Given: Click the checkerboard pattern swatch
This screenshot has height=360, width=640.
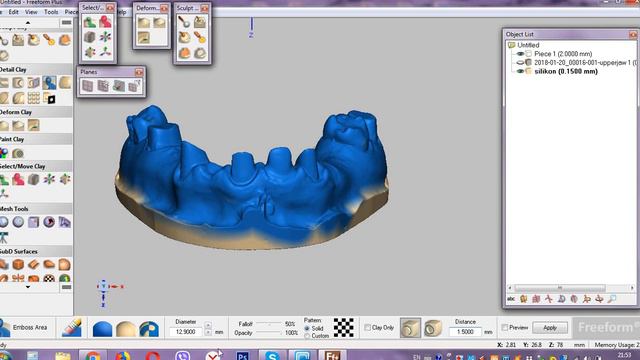Looking at the screenshot, I should point(344,327).
